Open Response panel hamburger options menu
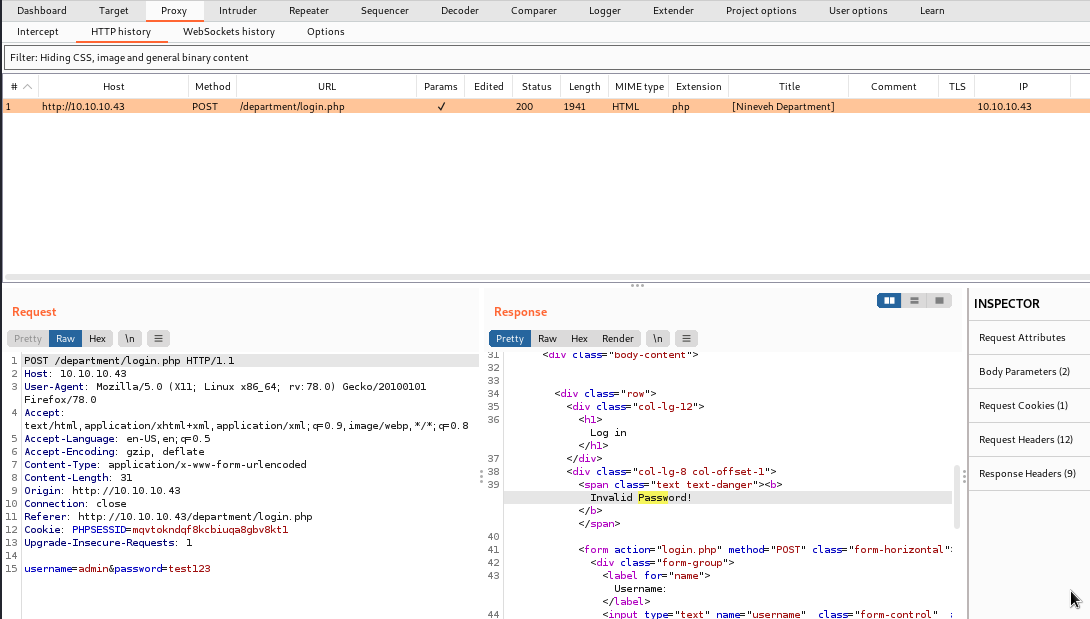This screenshot has width=1090, height=619. [686, 339]
